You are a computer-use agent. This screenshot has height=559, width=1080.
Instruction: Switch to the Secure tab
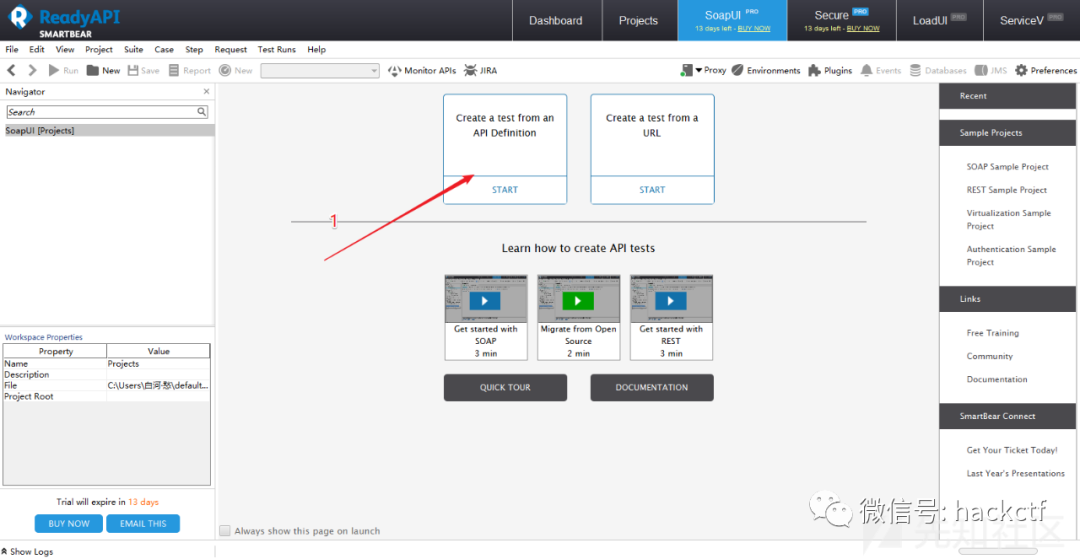pyautogui.click(x=842, y=21)
